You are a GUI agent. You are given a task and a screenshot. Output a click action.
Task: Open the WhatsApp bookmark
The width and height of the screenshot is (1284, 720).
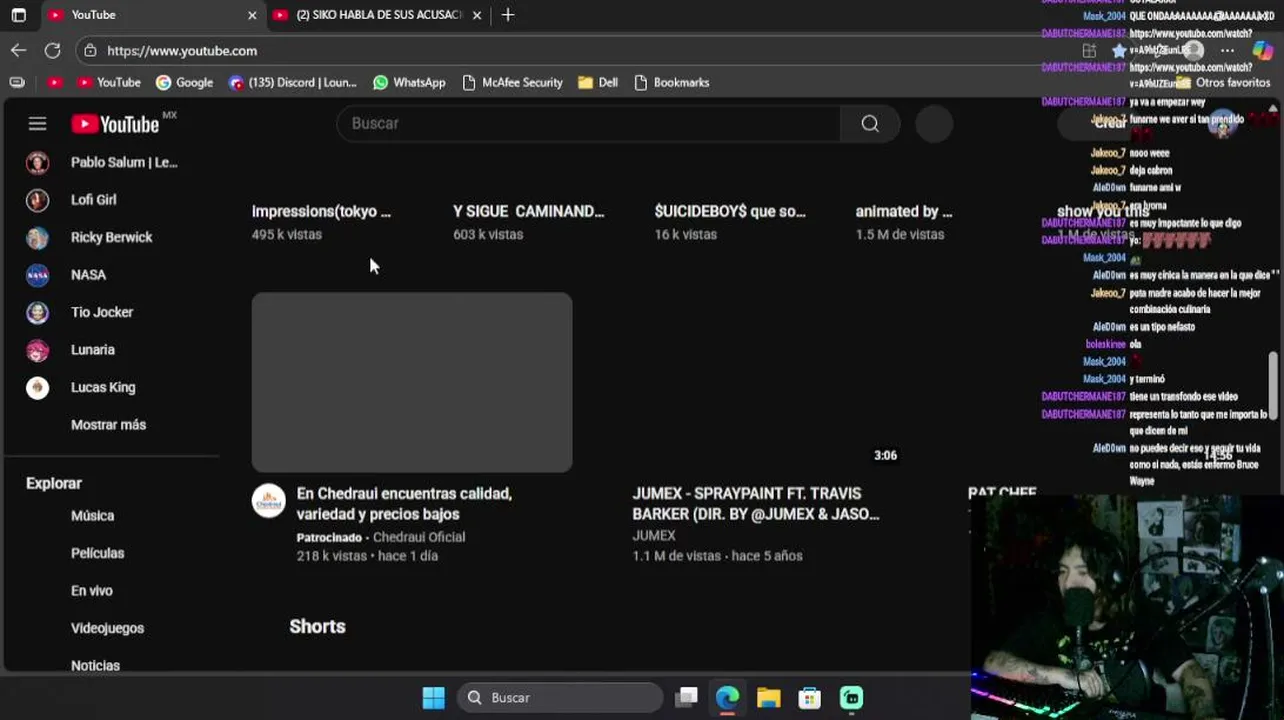point(409,82)
